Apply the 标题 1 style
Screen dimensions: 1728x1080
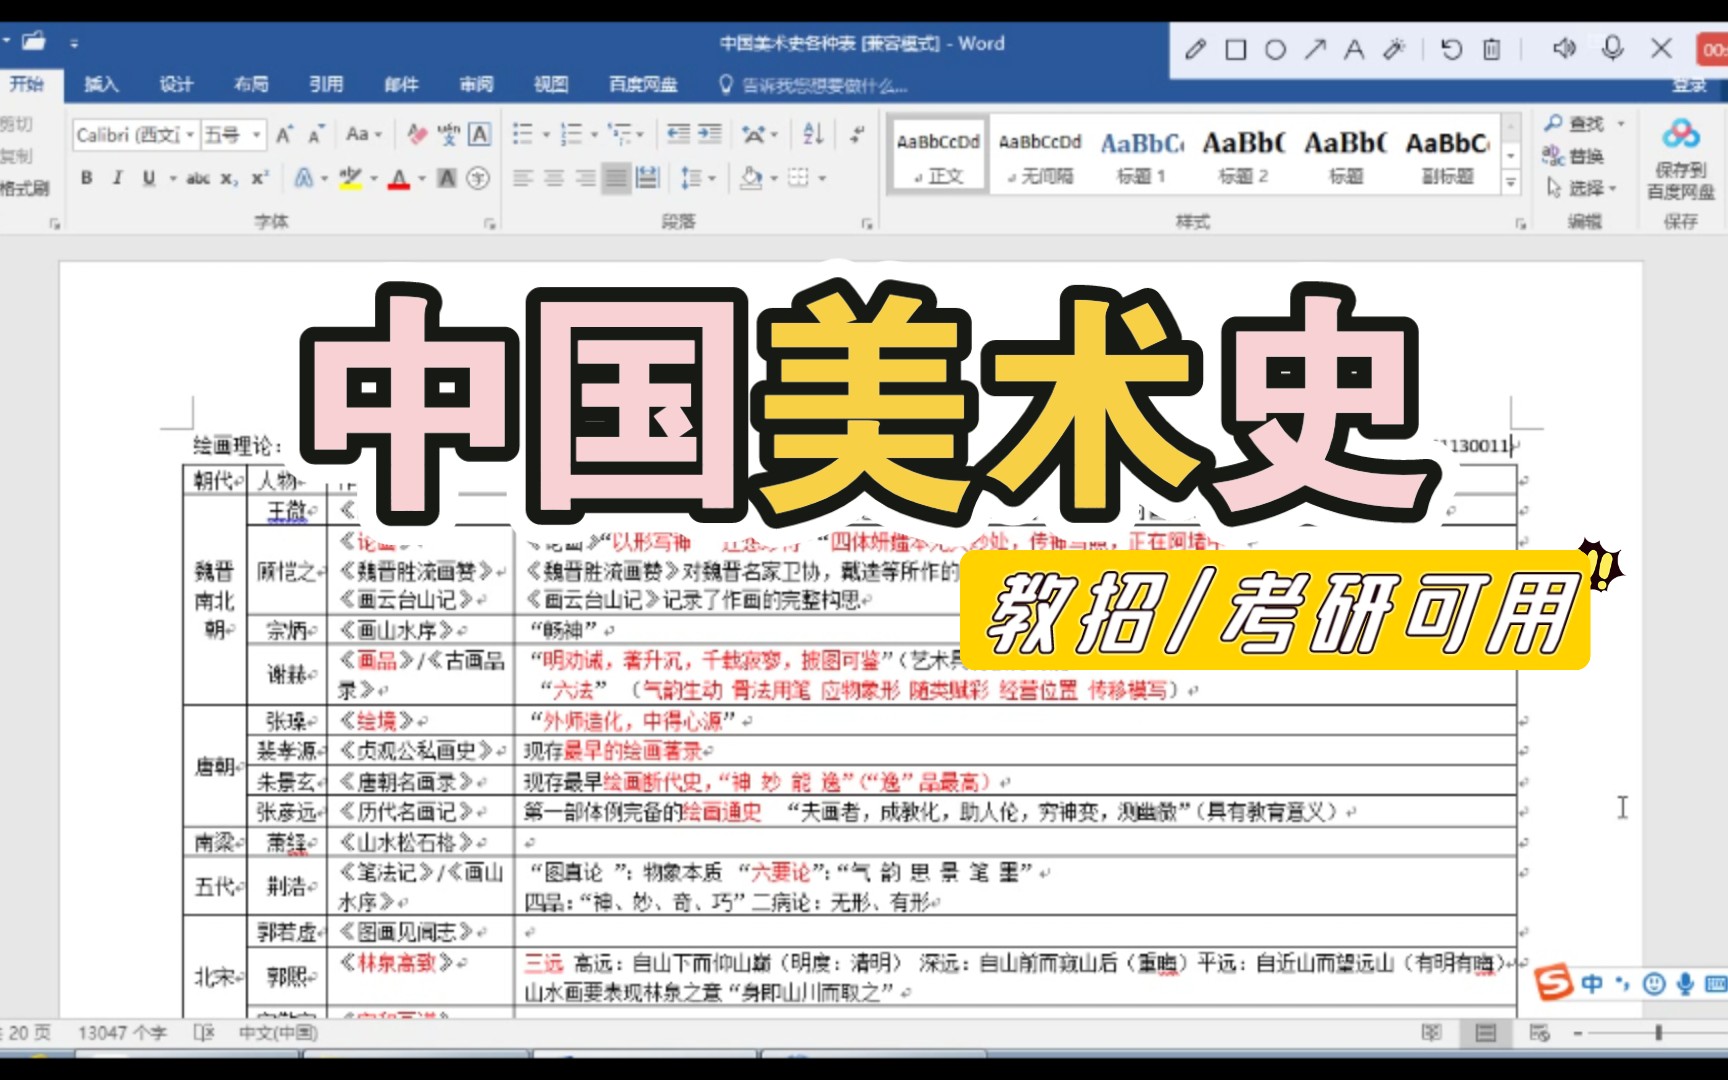[1142, 155]
